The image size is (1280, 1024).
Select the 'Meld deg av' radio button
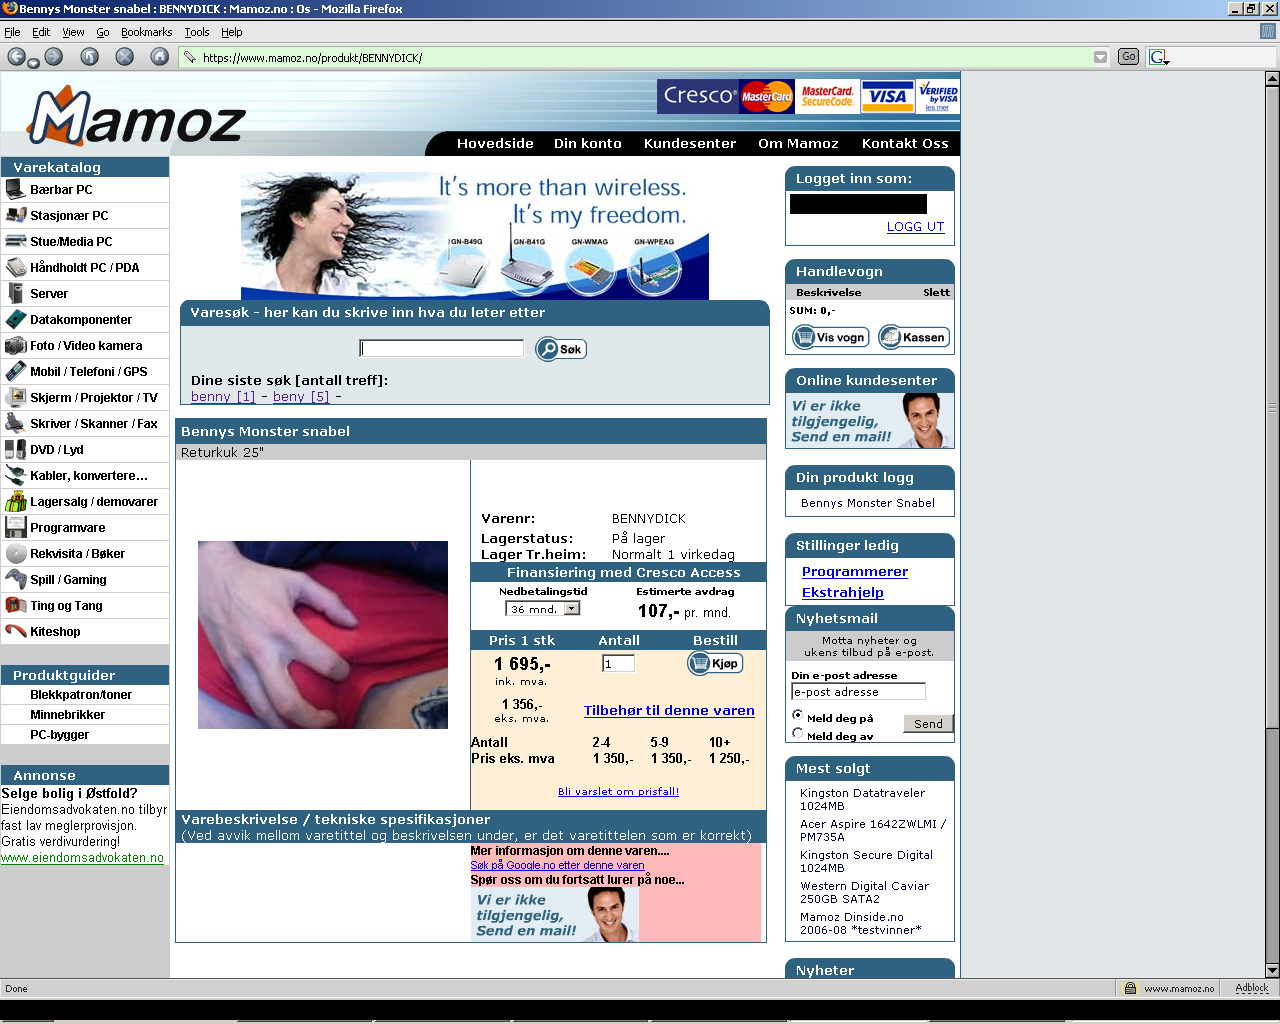tap(797, 733)
